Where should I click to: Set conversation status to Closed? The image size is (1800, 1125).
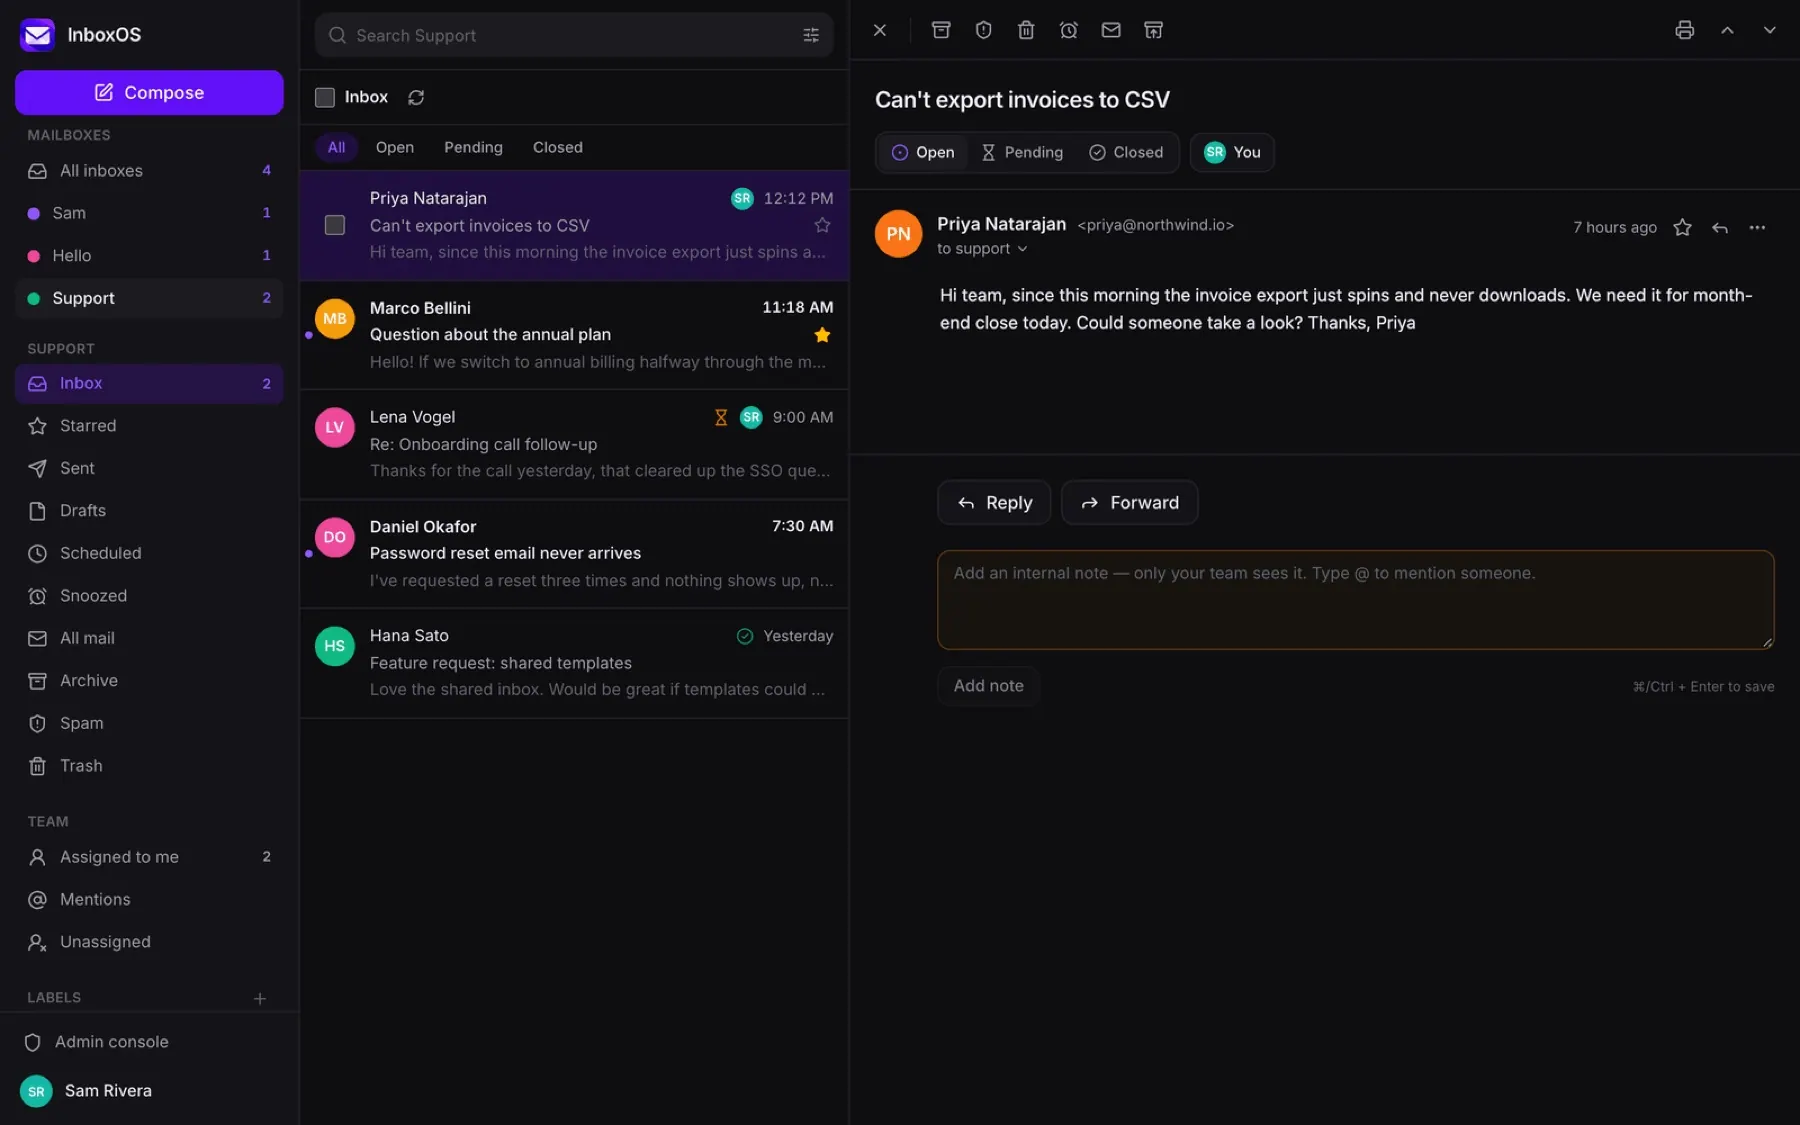click(x=1126, y=152)
